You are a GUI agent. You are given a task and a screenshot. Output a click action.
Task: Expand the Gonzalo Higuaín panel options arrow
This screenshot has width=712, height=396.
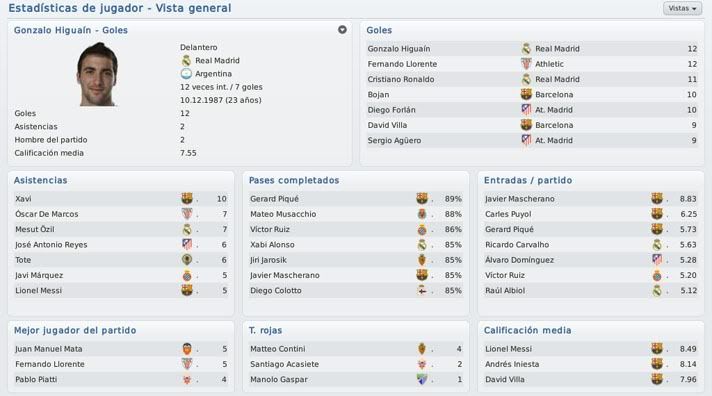342,30
